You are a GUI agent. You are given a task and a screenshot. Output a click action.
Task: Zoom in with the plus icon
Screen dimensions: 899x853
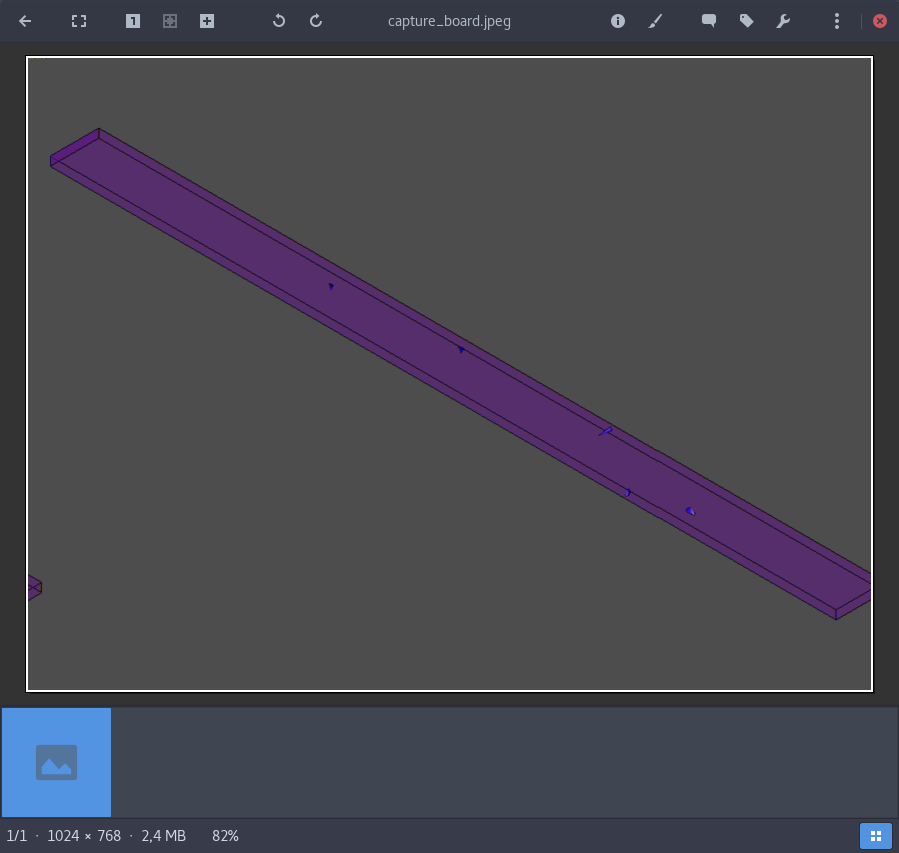pos(207,21)
